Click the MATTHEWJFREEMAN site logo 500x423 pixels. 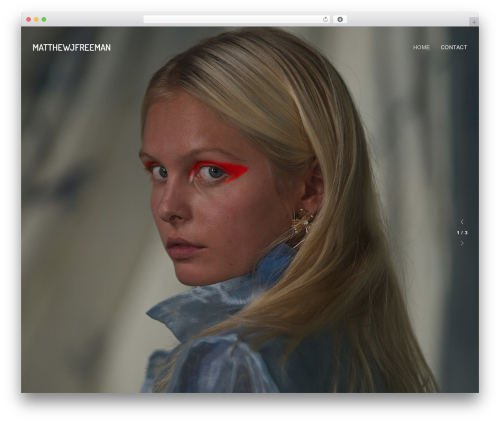click(71, 47)
